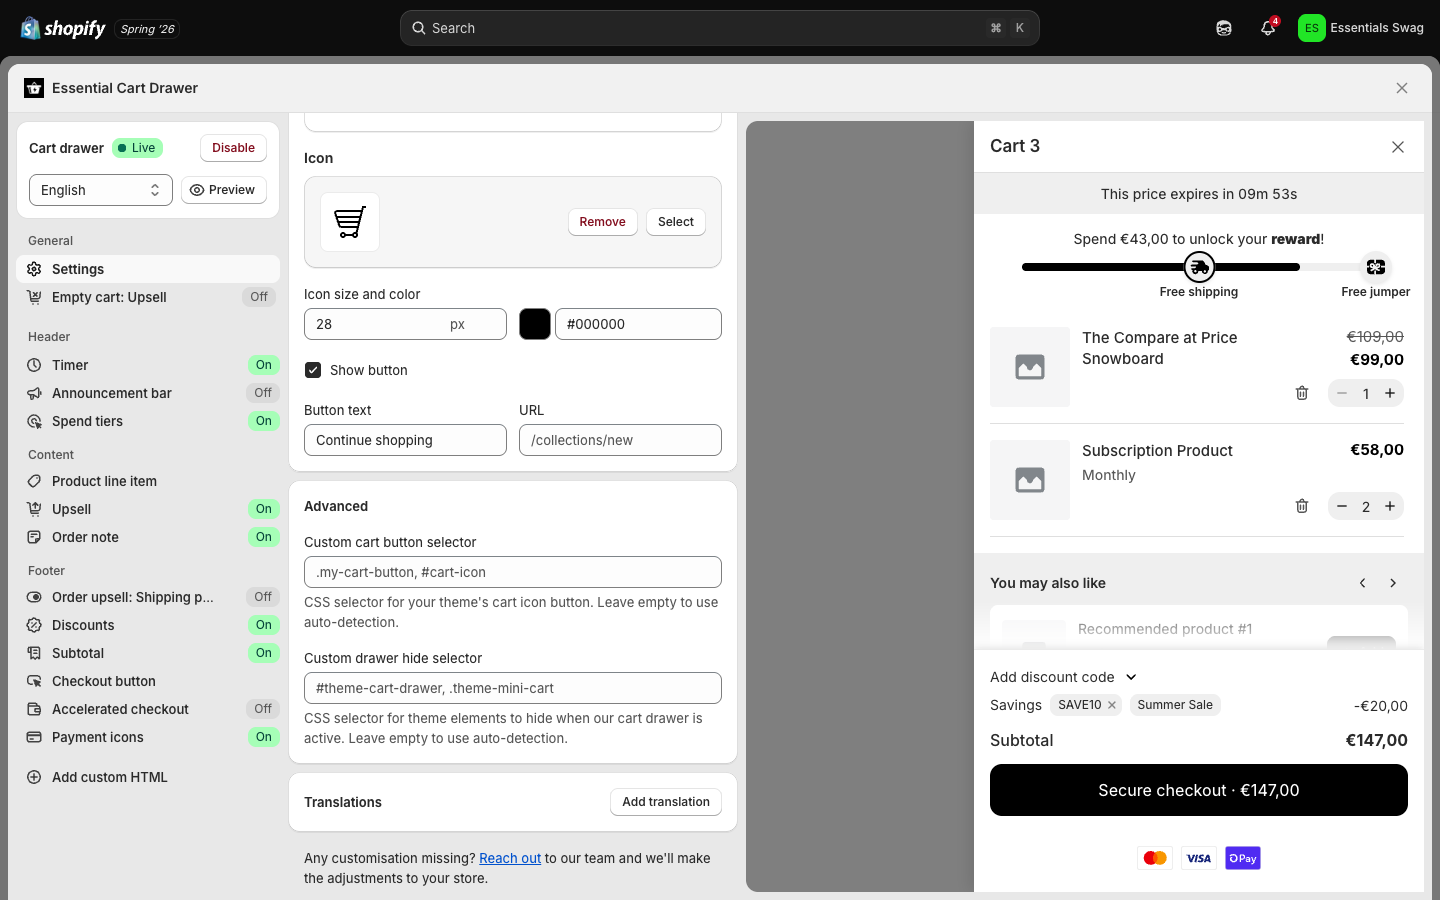Click the Essential Cart Drawer app icon

pos(34,88)
